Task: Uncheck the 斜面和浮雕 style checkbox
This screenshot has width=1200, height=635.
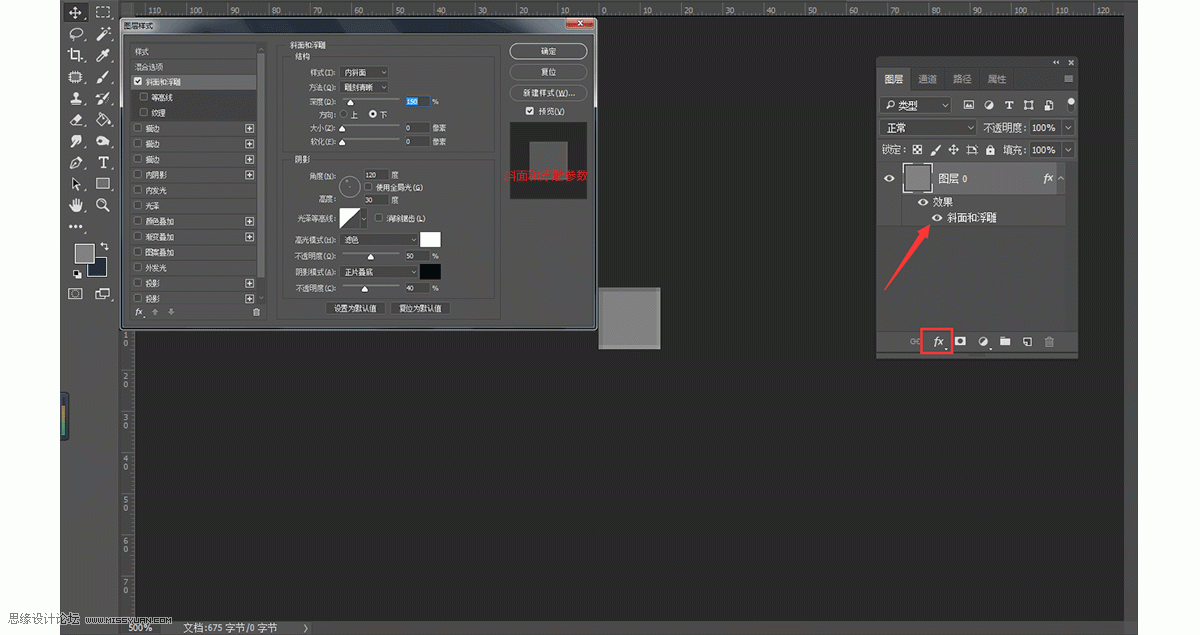Action: (x=138, y=82)
